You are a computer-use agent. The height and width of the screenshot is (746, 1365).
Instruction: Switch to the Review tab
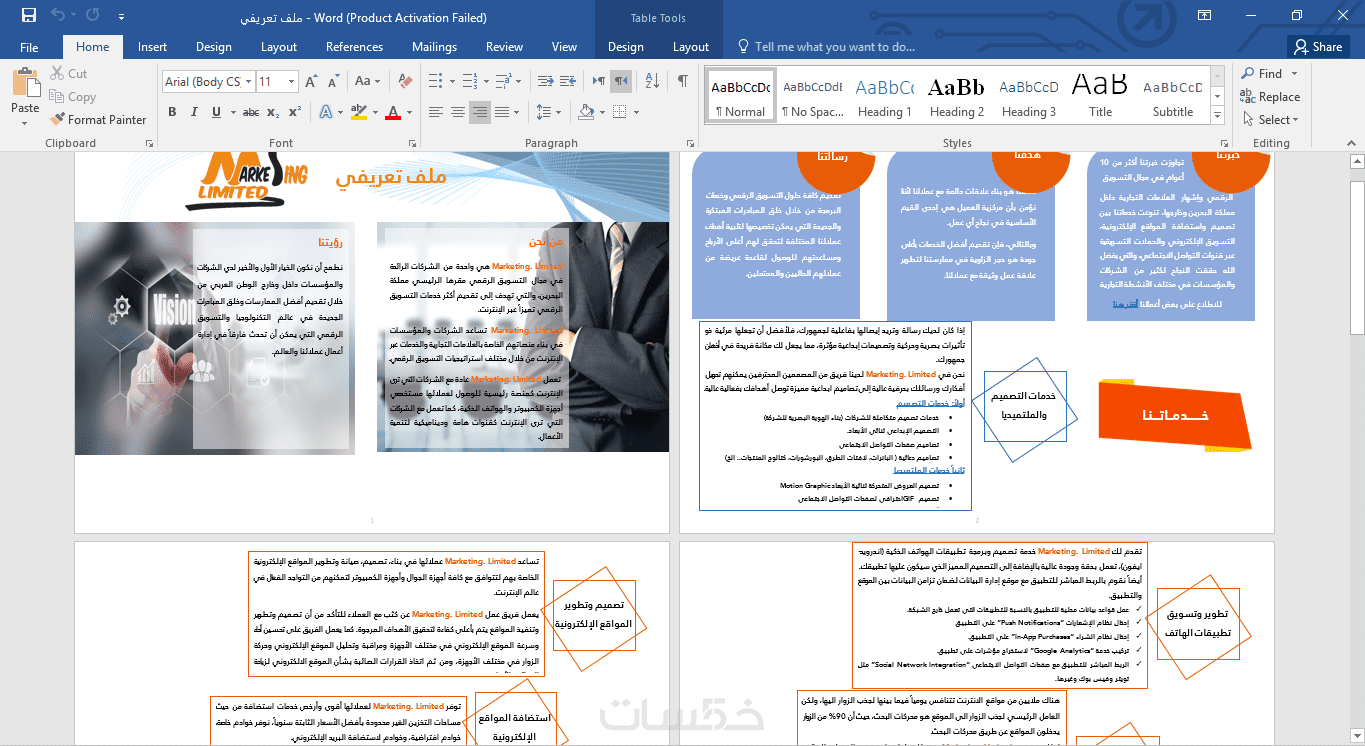pyautogui.click(x=504, y=47)
